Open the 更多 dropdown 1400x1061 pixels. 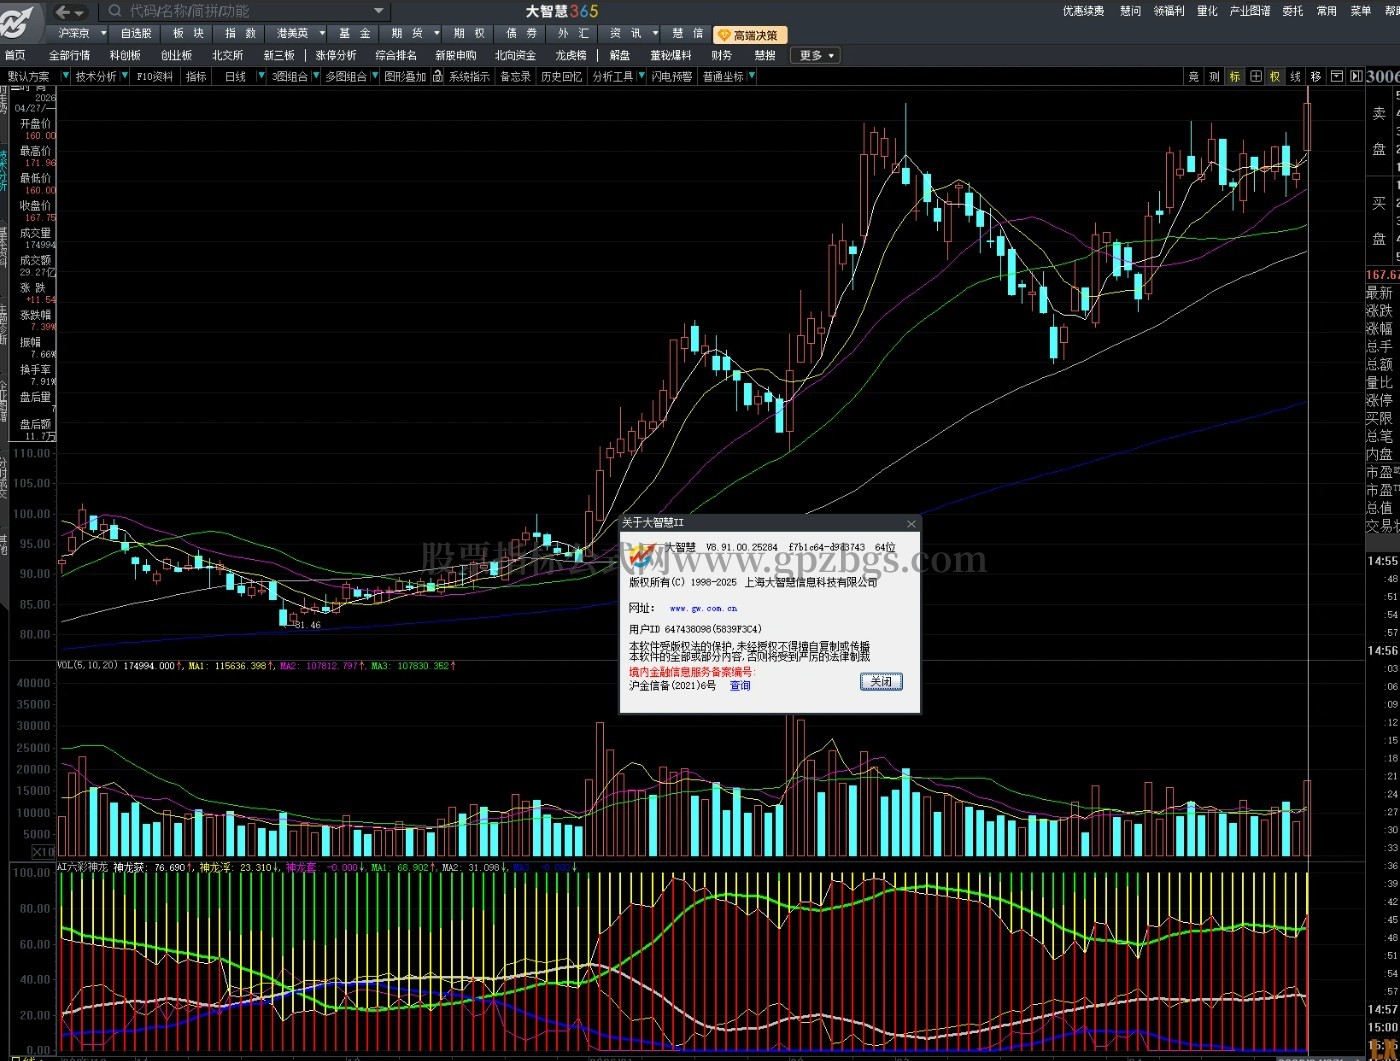(816, 56)
